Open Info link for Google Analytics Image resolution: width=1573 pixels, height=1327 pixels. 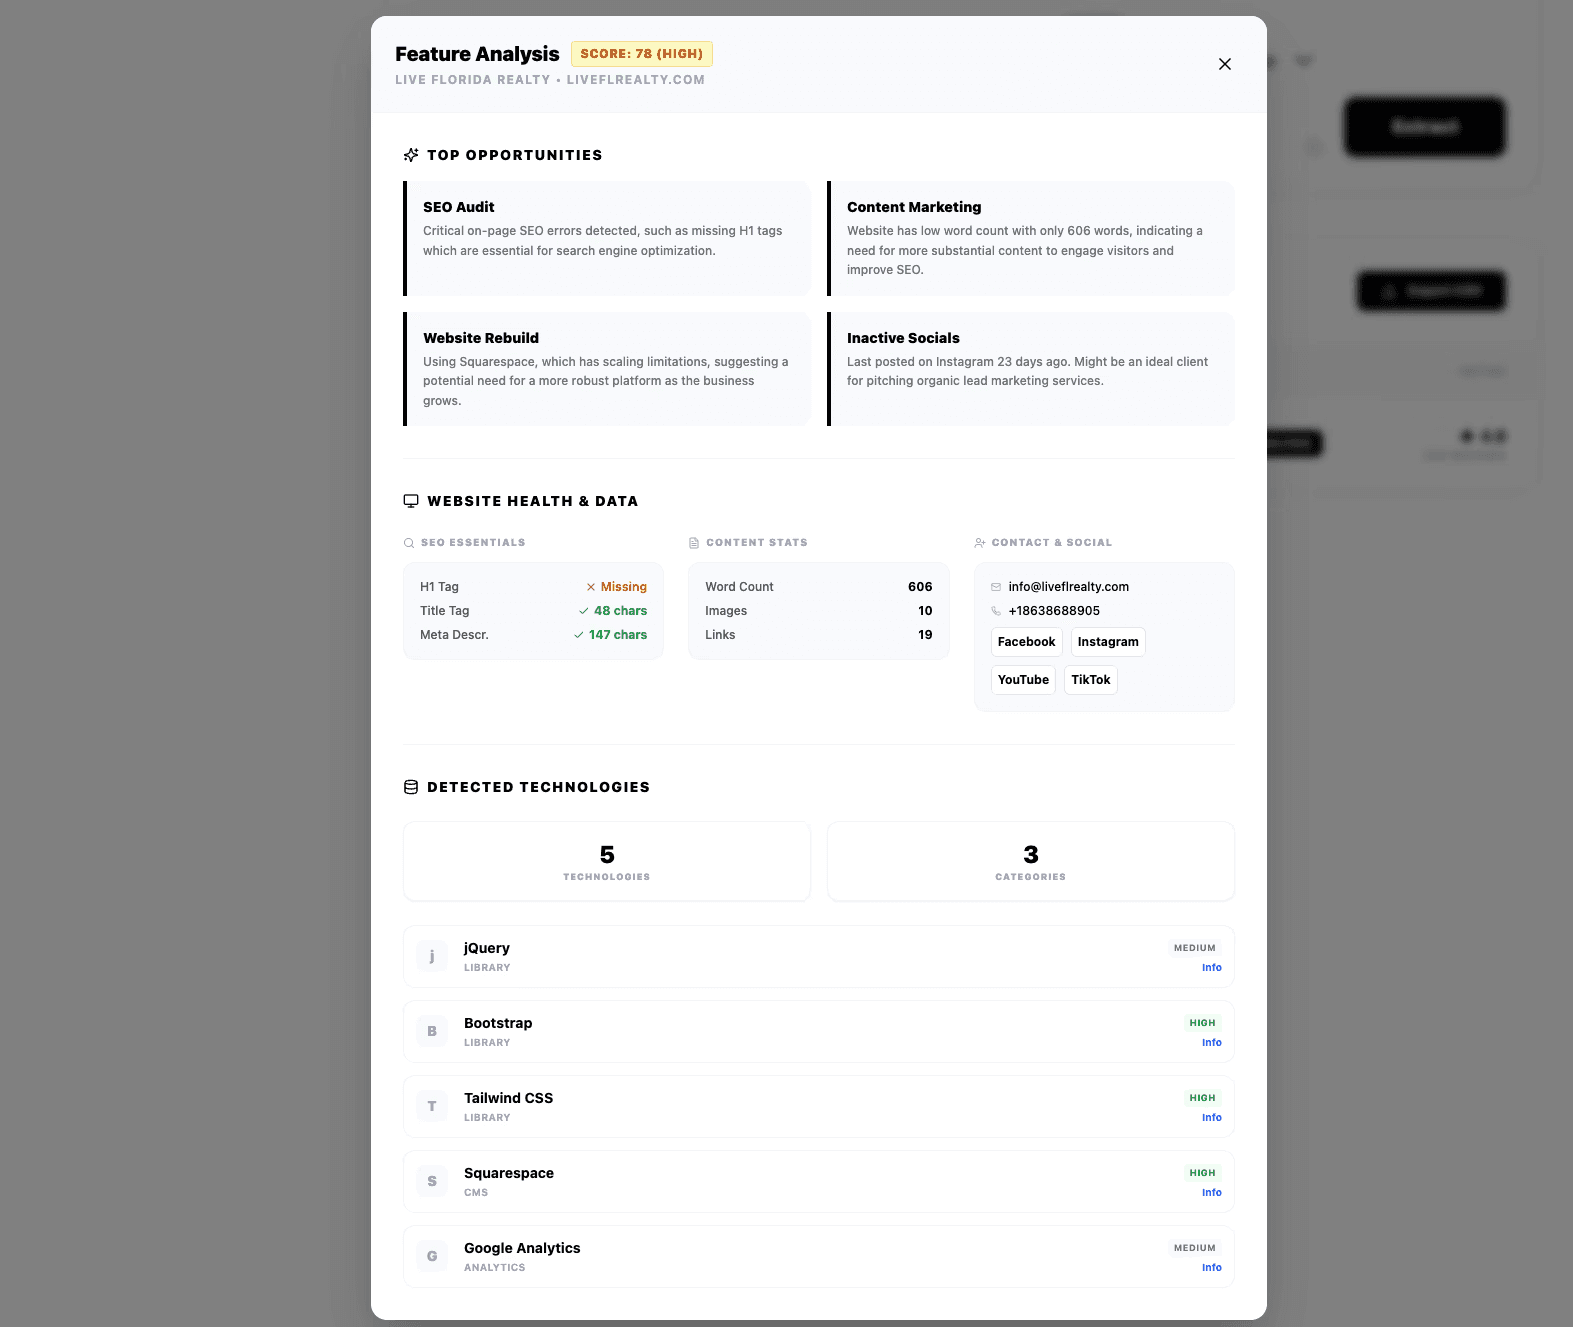pyautogui.click(x=1212, y=1268)
